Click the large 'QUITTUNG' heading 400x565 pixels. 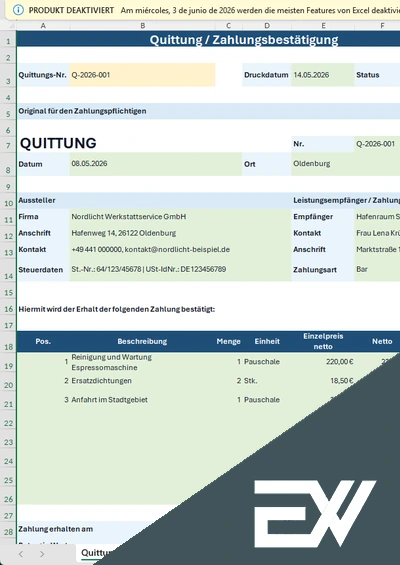tap(58, 143)
